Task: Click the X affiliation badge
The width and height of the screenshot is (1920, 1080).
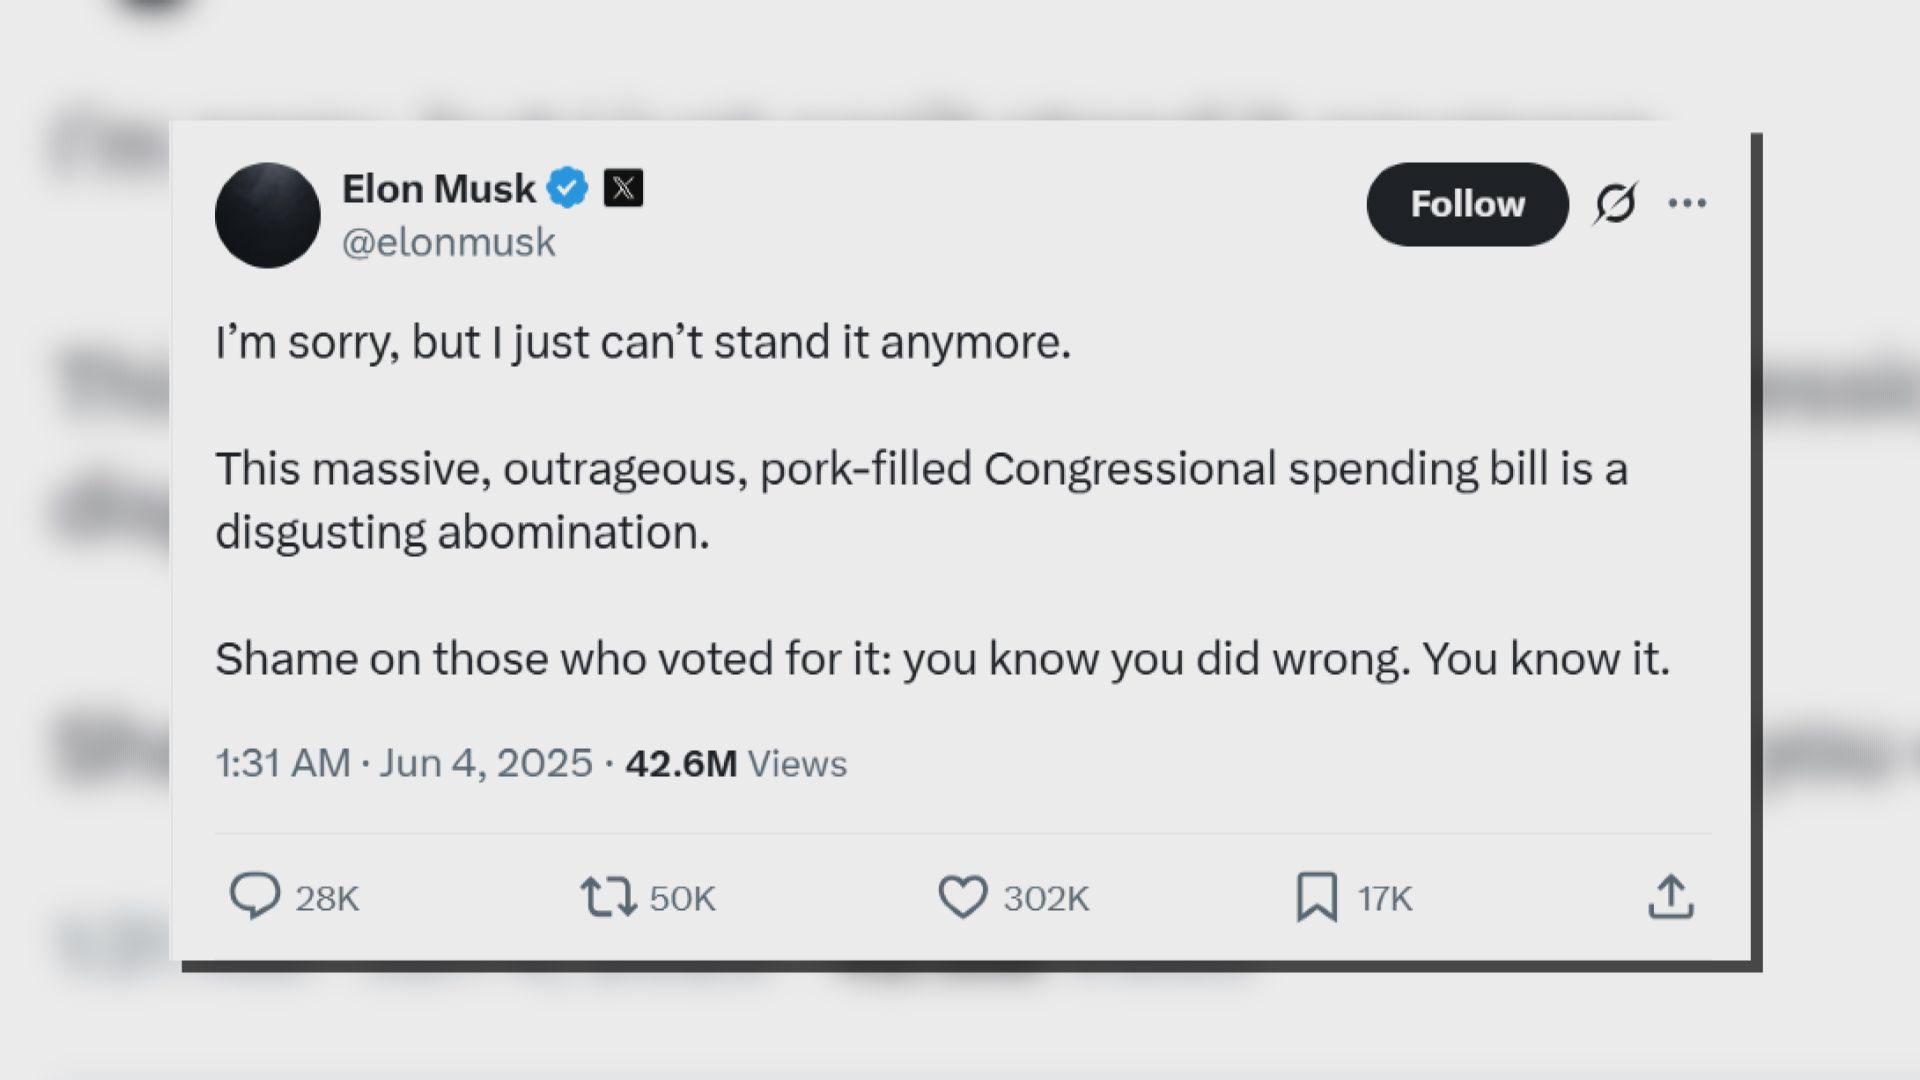Action: coord(623,188)
